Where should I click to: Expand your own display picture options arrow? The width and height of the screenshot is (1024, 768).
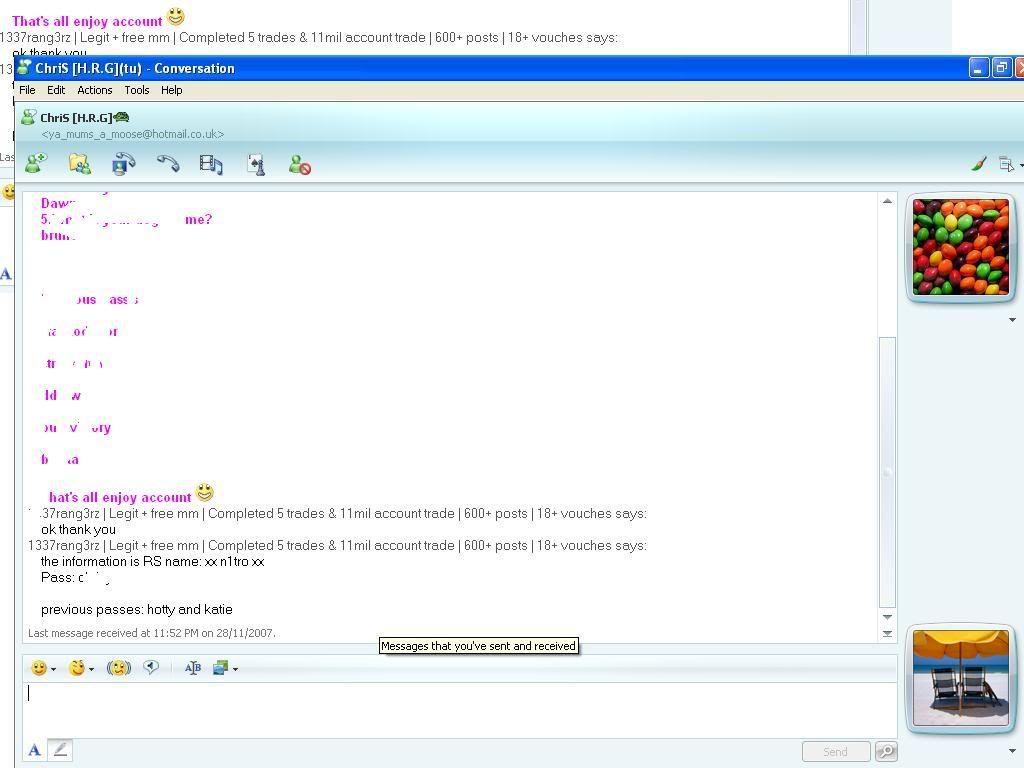1012,750
